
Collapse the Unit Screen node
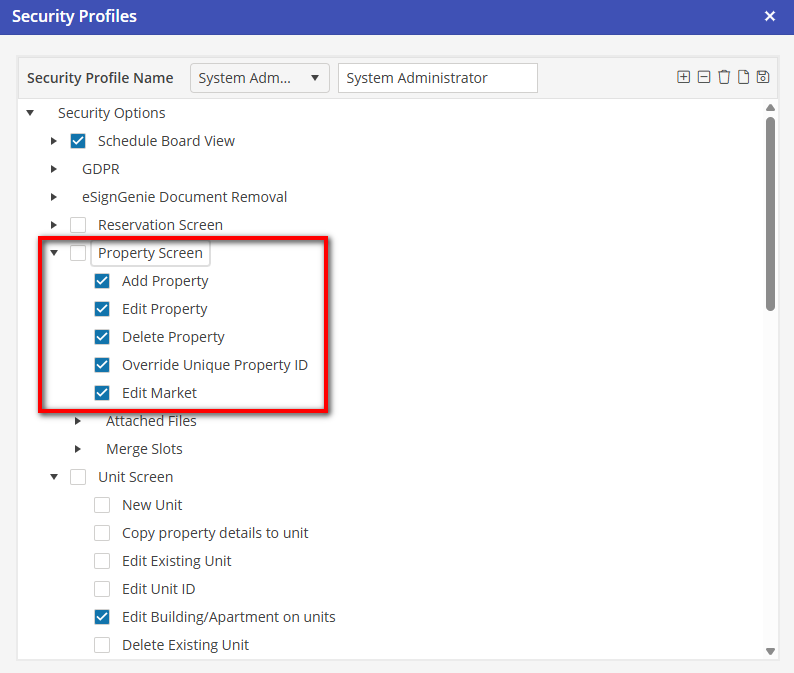tap(54, 477)
